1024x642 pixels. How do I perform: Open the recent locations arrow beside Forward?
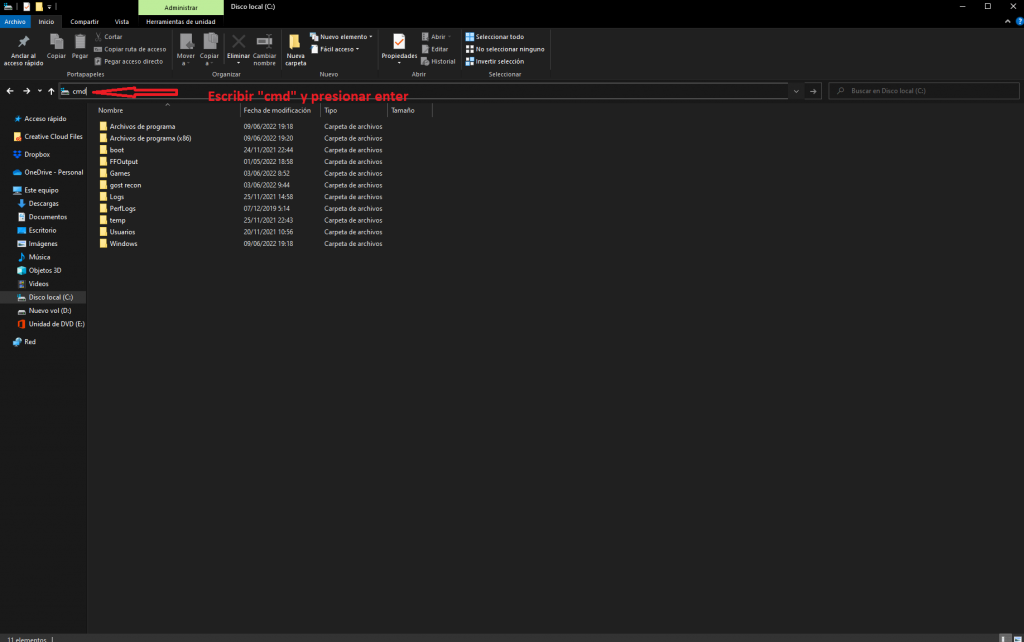39,91
